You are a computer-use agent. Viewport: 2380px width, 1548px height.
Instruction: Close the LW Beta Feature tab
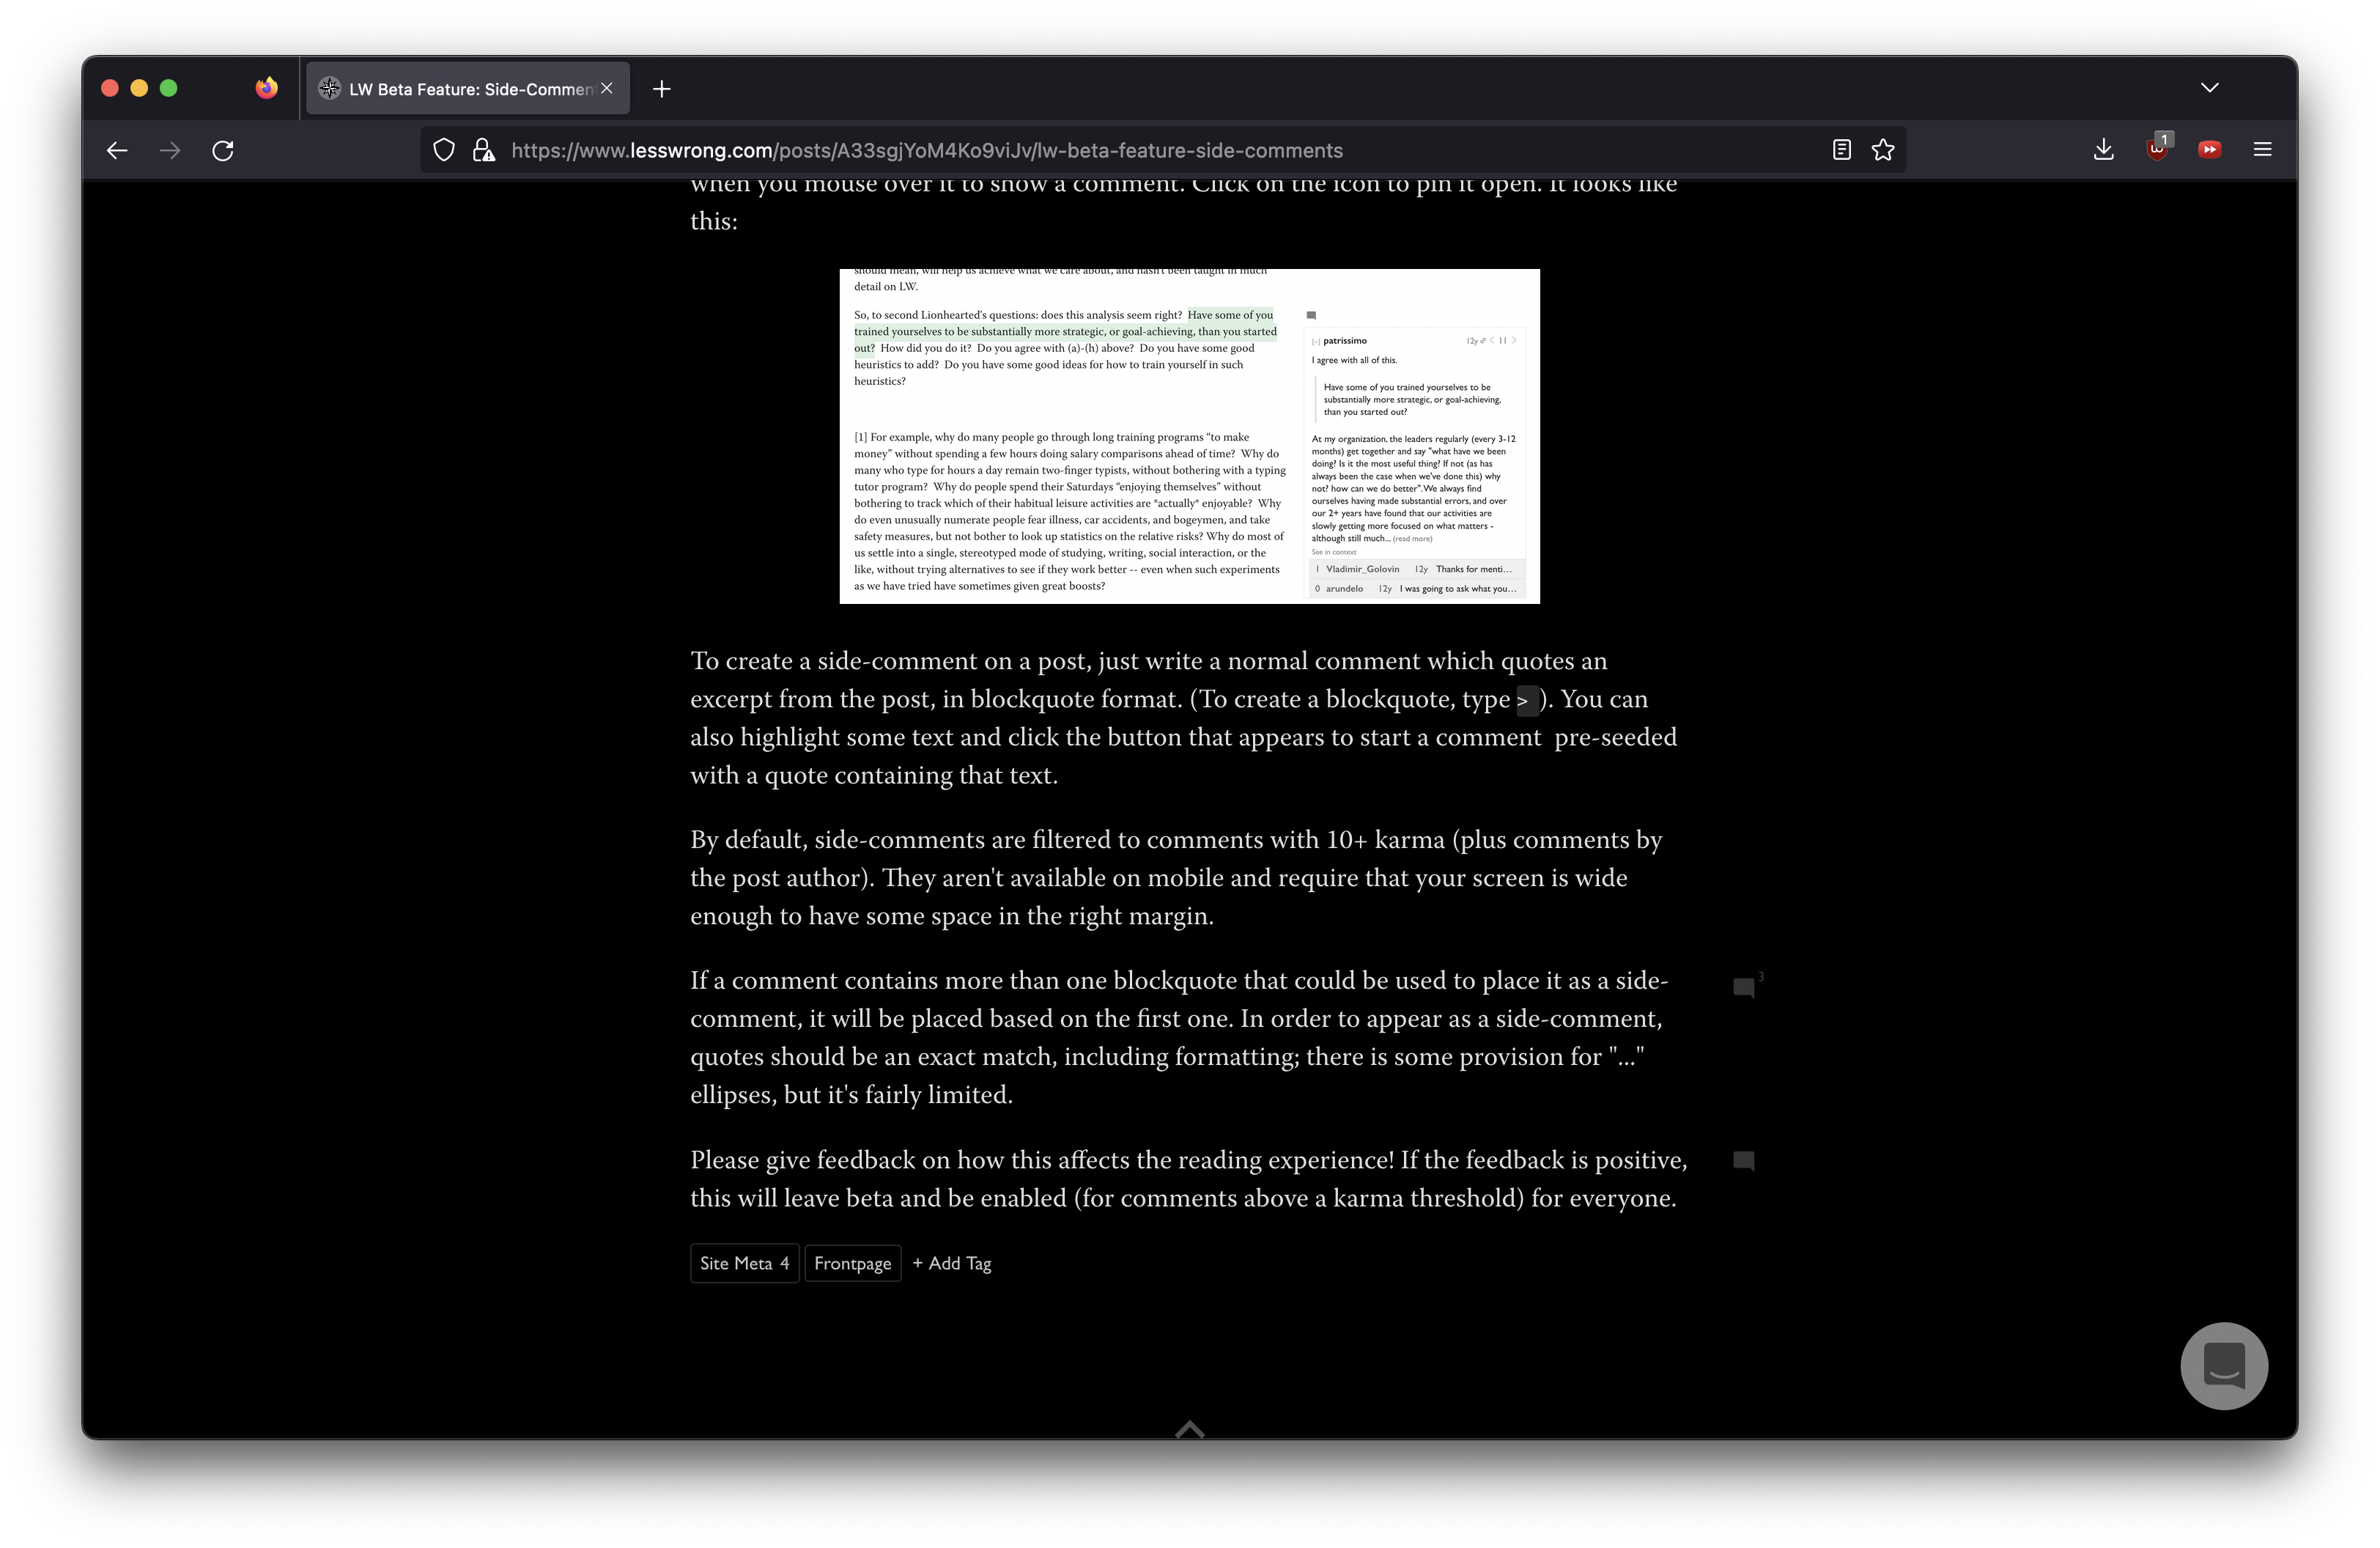click(607, 88)
